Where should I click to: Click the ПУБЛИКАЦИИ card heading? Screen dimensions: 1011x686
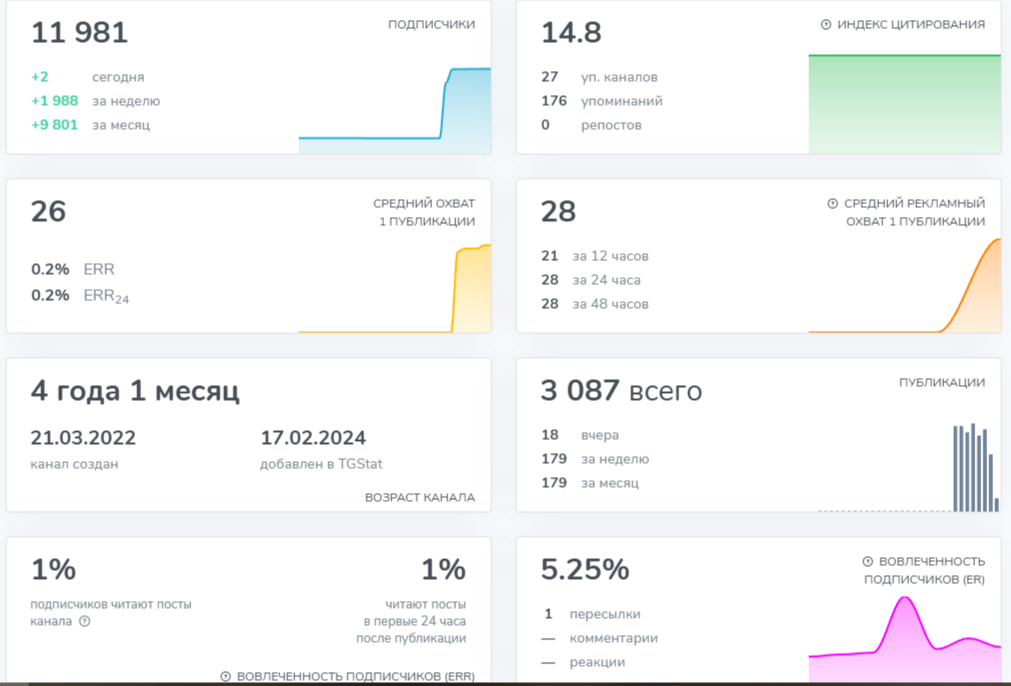[941, 383]
